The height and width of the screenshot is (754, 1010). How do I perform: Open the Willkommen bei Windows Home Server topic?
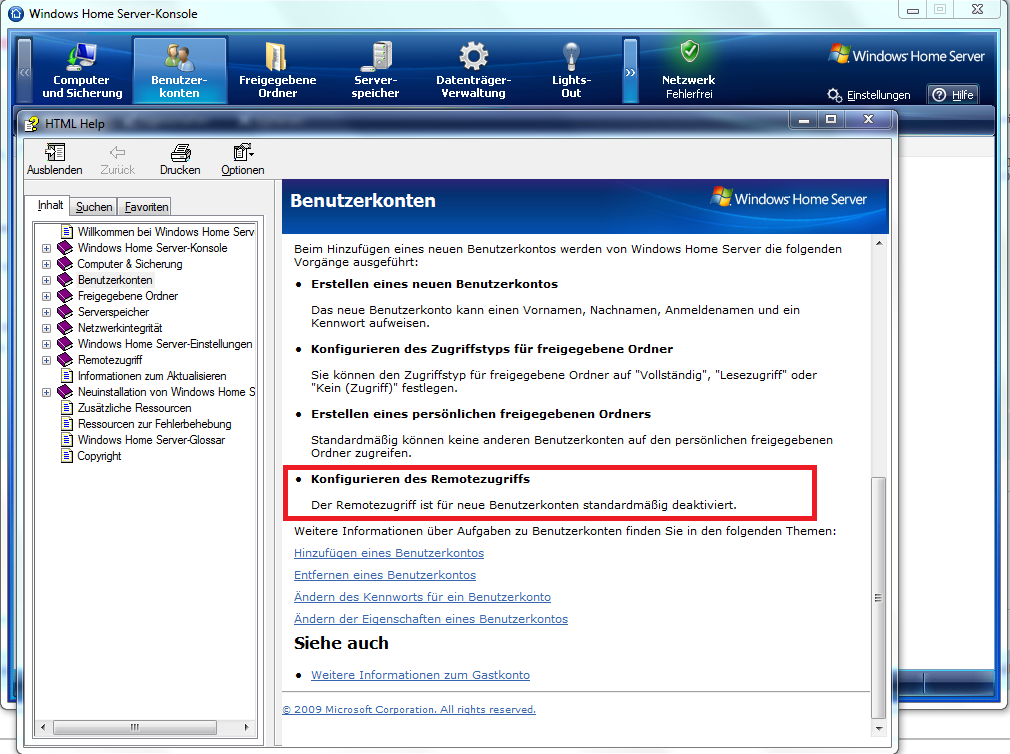point(166,232)
